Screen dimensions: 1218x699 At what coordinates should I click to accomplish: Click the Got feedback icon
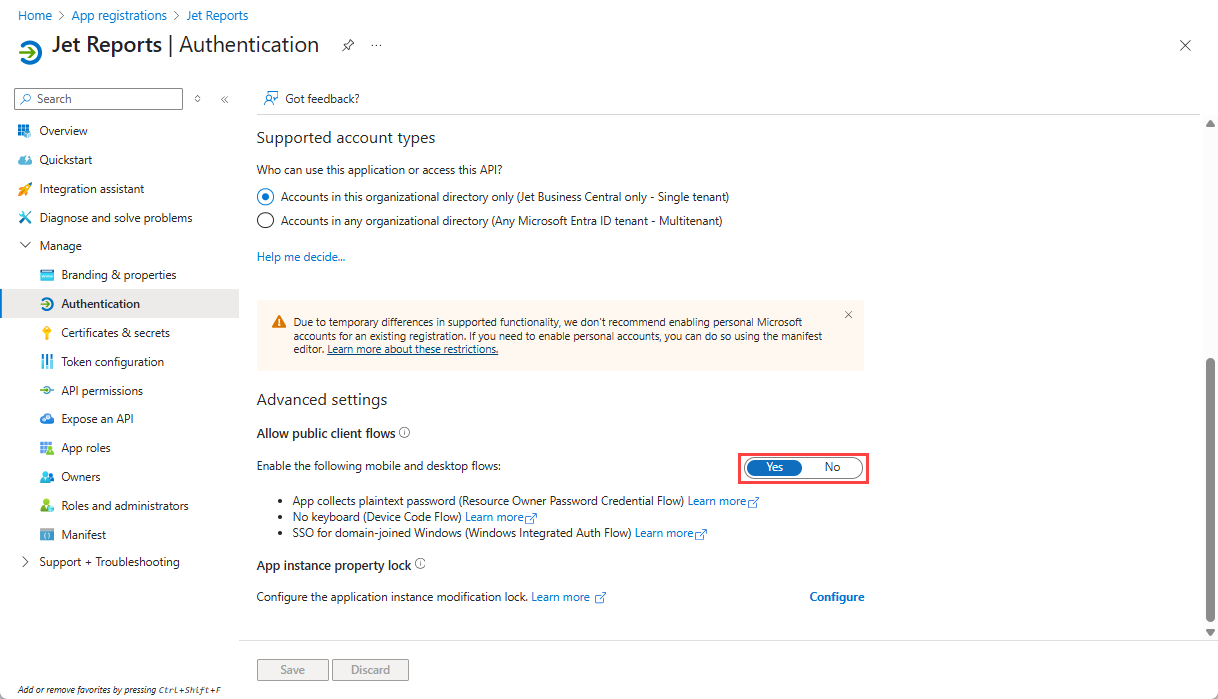pyautogui.click(x=270, y=99)
